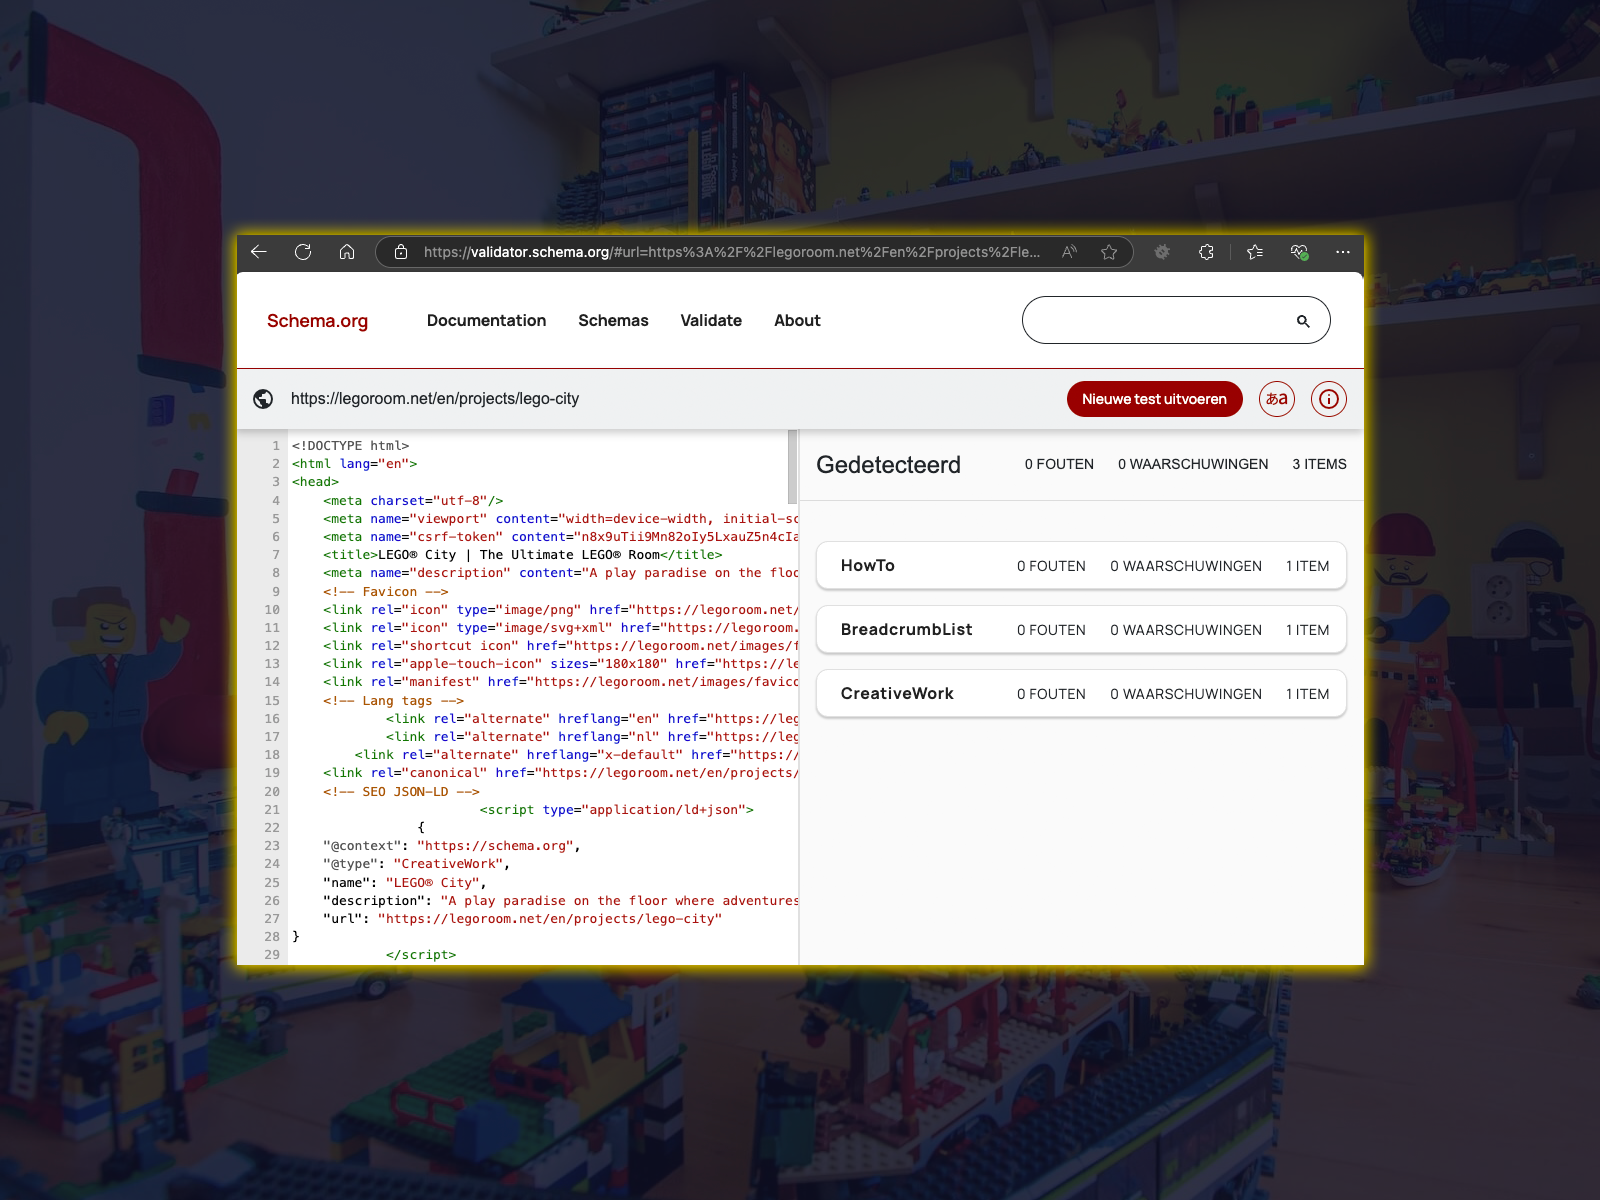Open the gear extension icon in toolbar

[x=1162, y=252]
